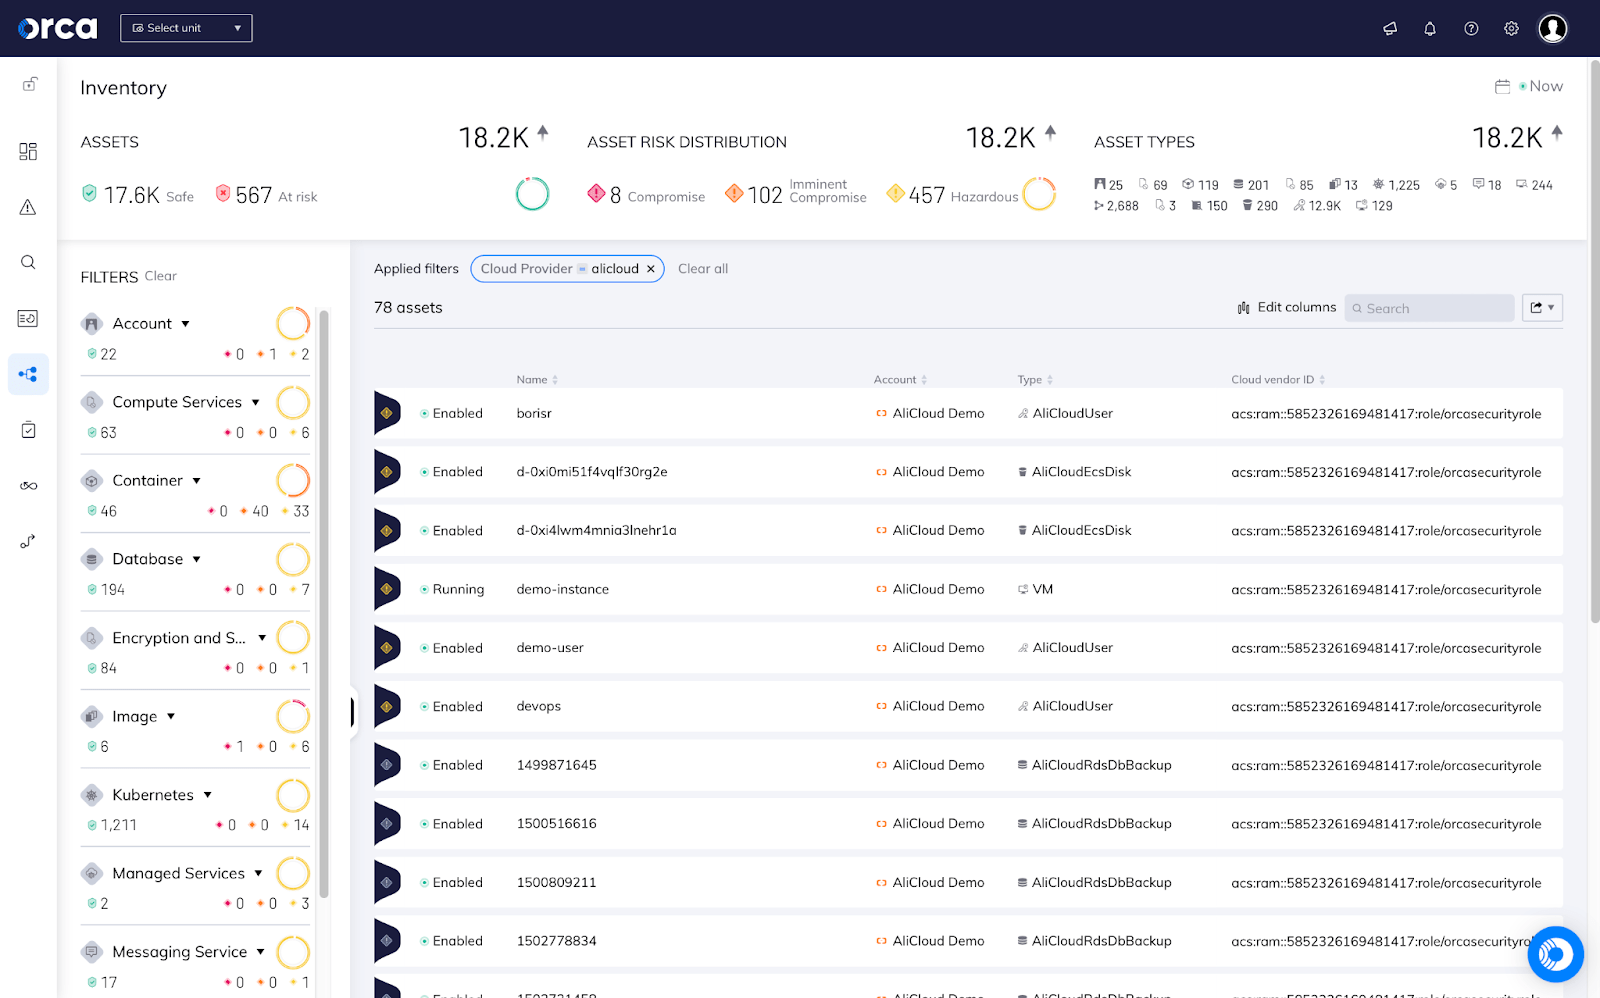Screen dimensions: 1600x998
Task: Remove the Cloud Provider alicloud filter chip
Action: pos(651,268)
